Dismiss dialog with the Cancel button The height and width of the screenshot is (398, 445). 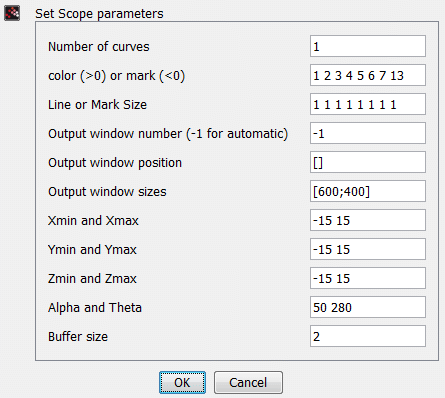point(248,382)
